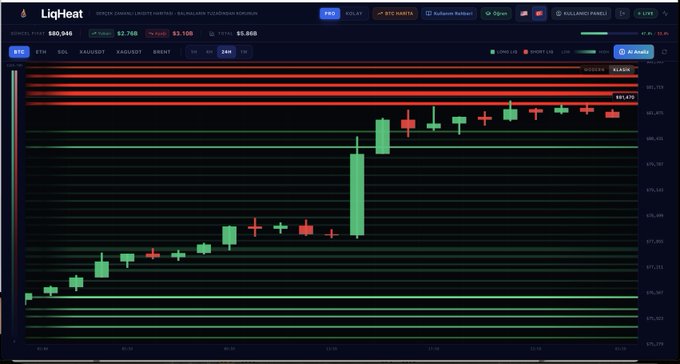Viewport: 680px width, 364px height.
Task: Click the green Yukarı badge
Action: coord(101,33)
